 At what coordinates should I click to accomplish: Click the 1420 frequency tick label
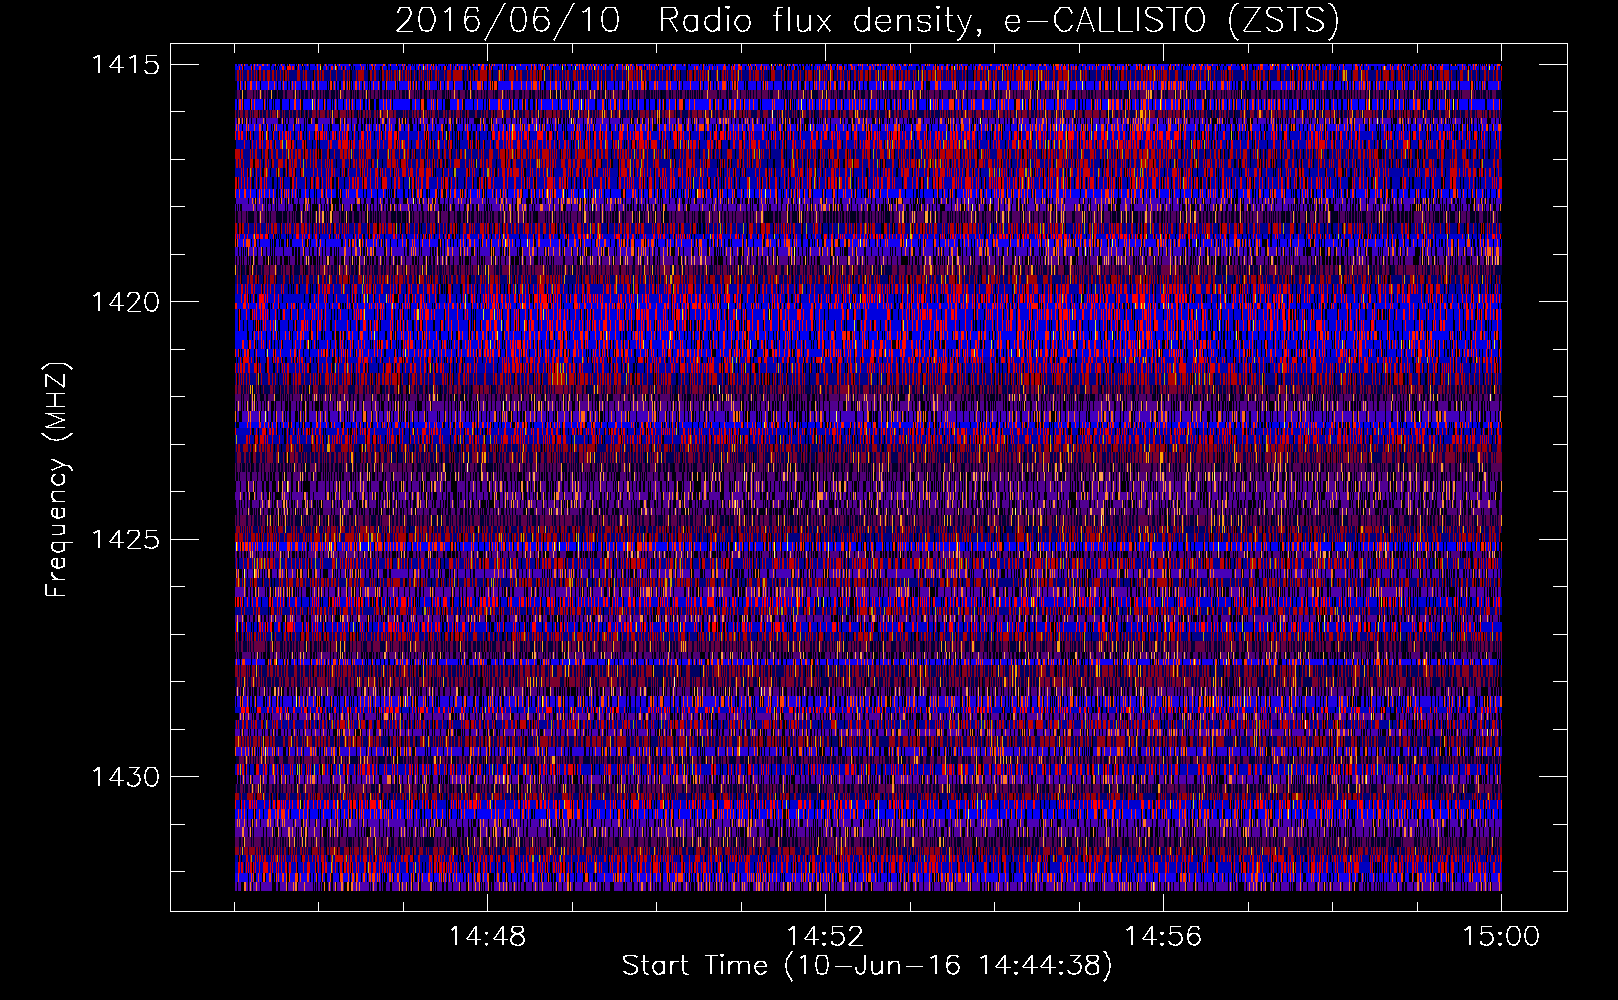click(x=125, y=302)
